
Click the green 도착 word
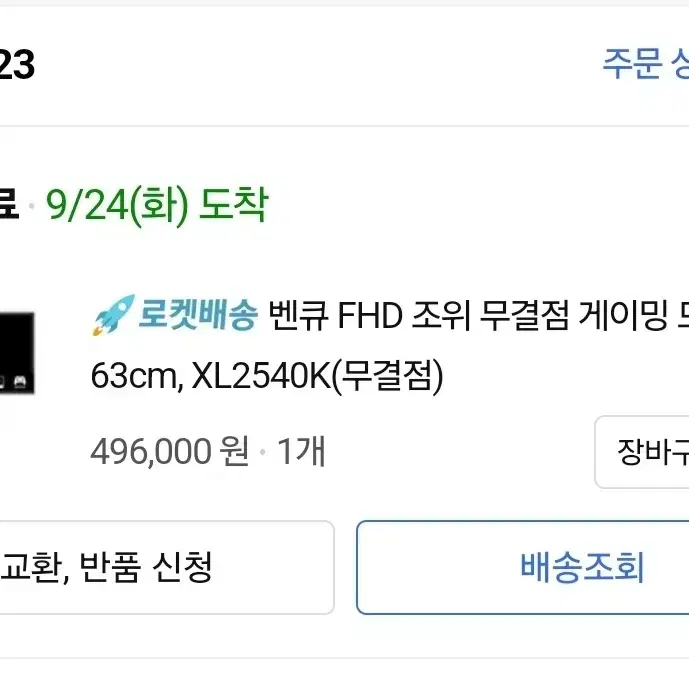click(x=233, y=205)
